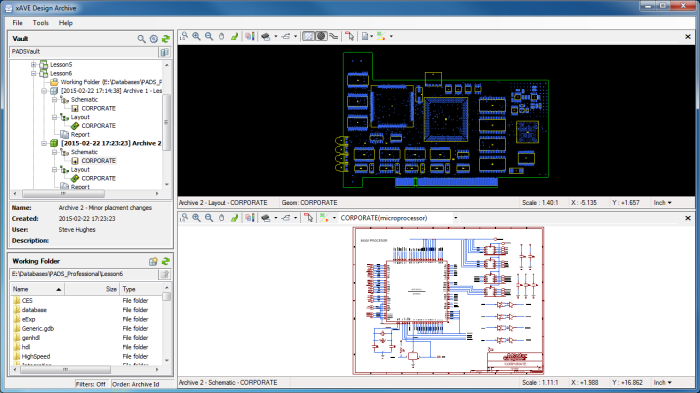Open the Tools menu

40,23
